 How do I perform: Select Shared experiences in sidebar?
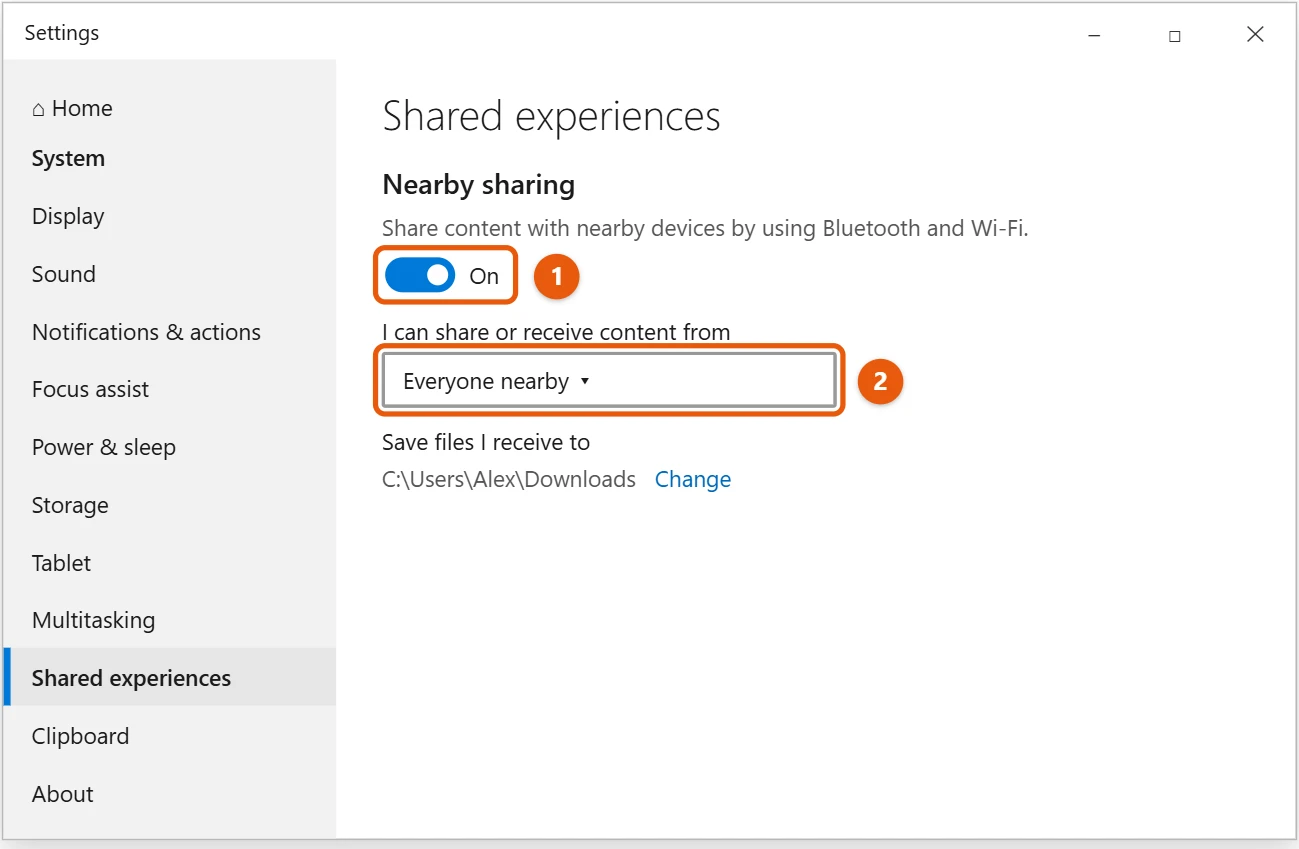(169, 678)
